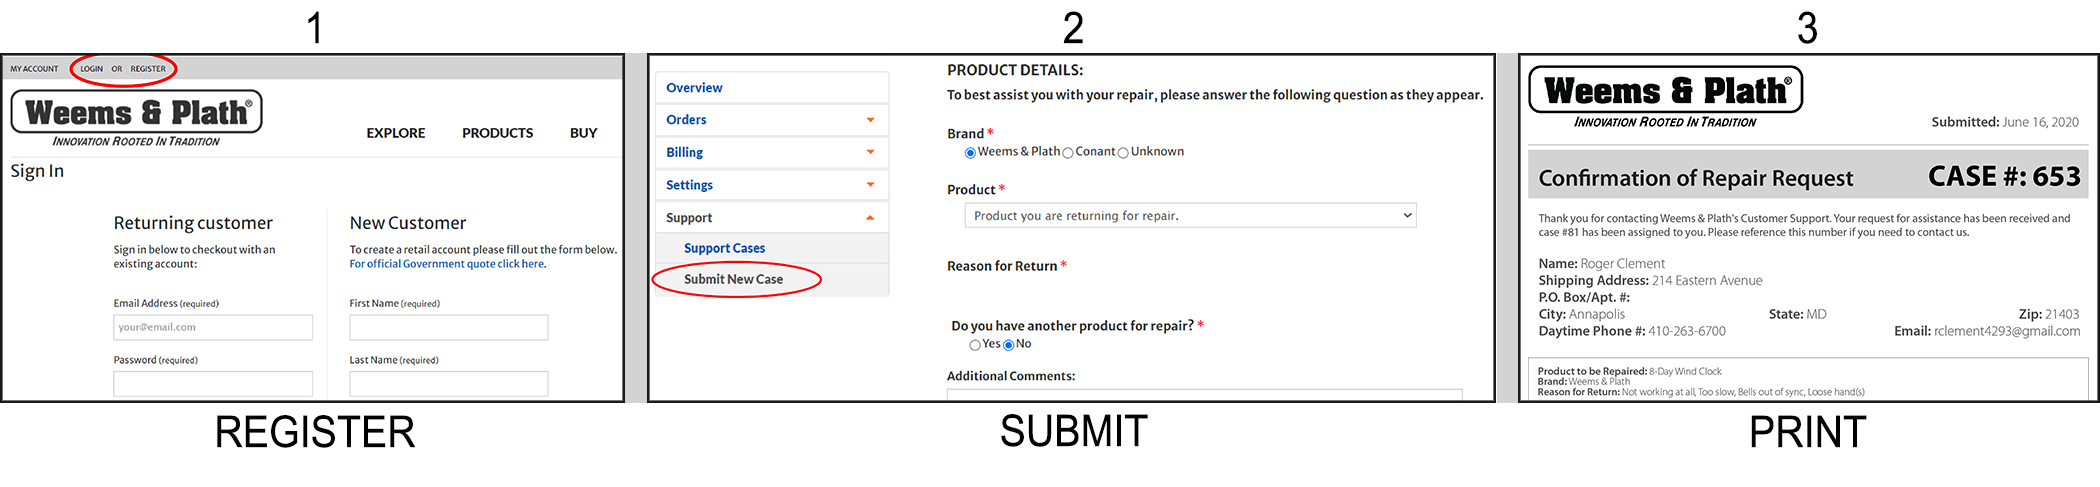Viewport: 2100px width, 487px height.
Task: Click the Email Address input field
Action: pyautogui.click(x=213, y=327)
